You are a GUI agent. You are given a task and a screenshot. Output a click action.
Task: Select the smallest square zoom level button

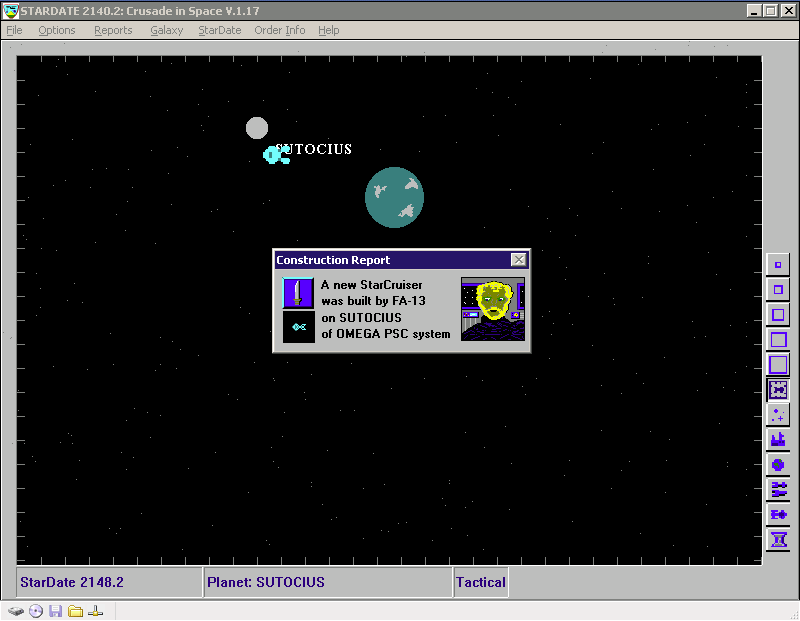pos(778,265)
